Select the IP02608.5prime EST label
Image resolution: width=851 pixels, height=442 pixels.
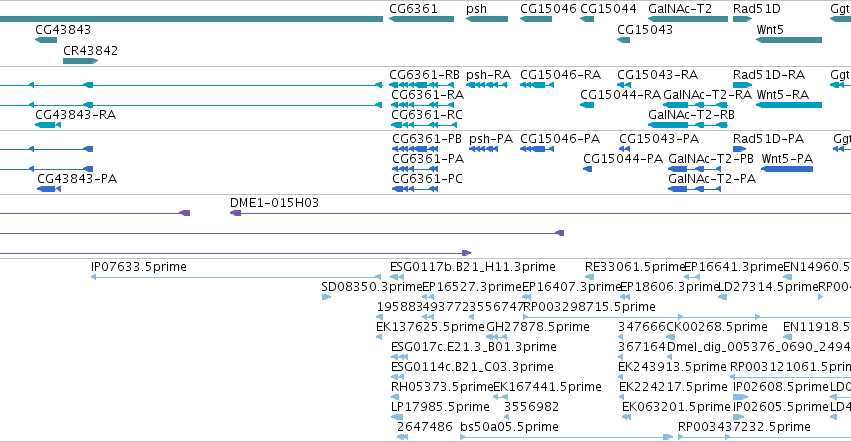(x=781, y=387)
